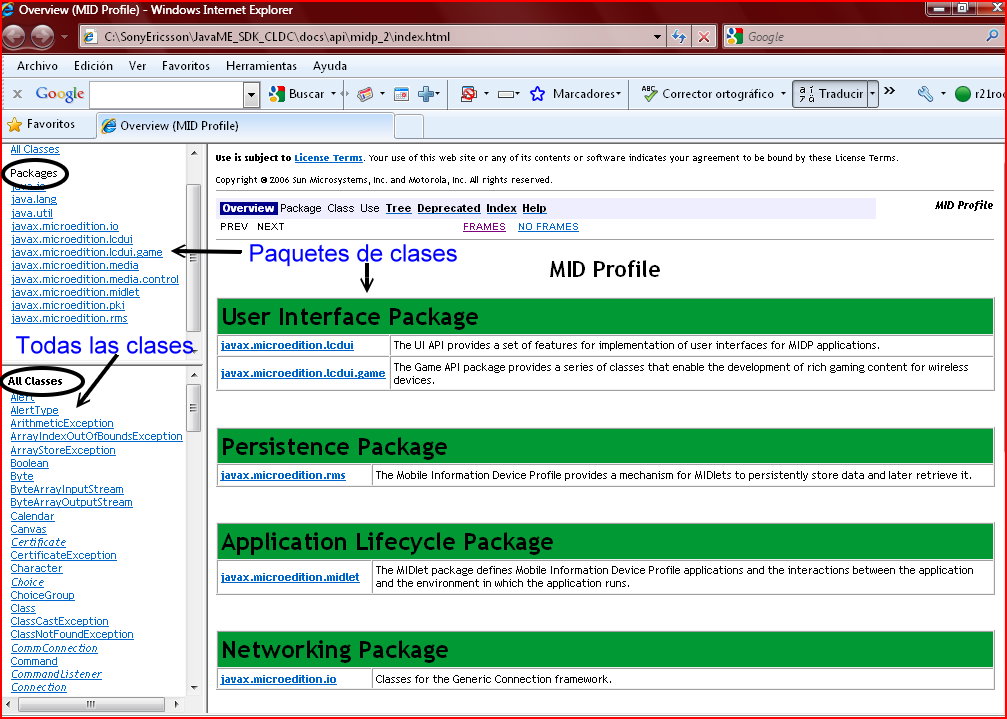Image resolution: width=1007 pixels, height=719 pixels.
Task: Click the AutoFill rectangle icon
Action: tap(506, 94)
